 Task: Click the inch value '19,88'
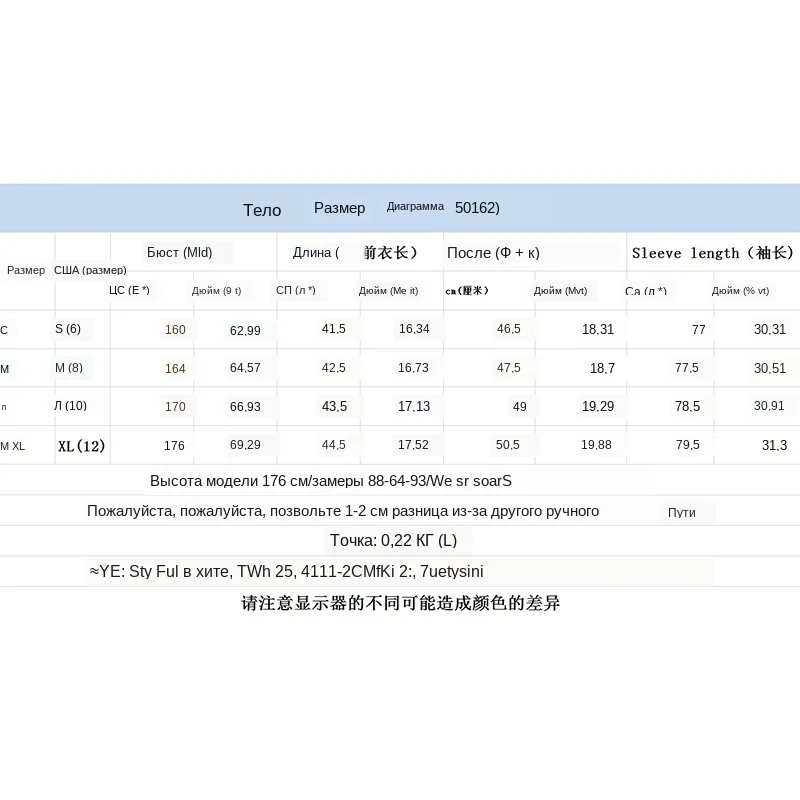click(596, 445)
